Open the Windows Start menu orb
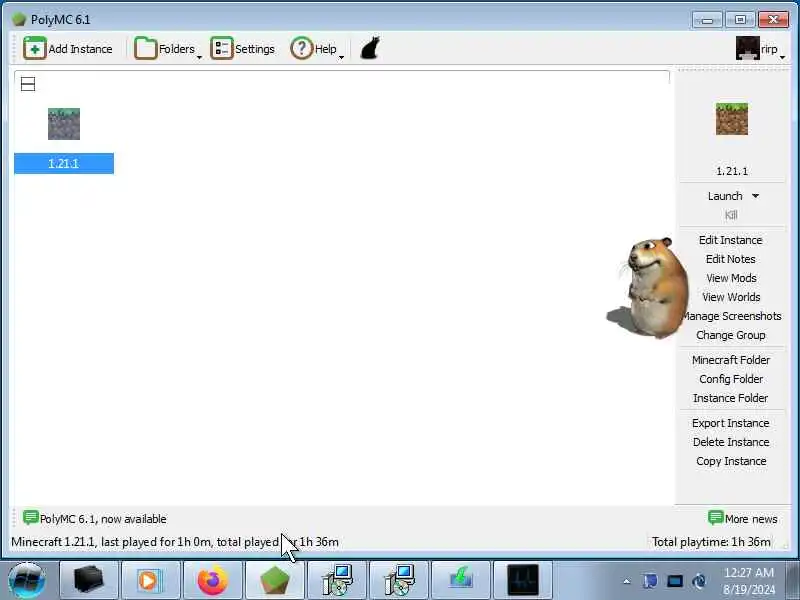Image resolution: width=800 pixels, height=600 pixels. (27, 581)
